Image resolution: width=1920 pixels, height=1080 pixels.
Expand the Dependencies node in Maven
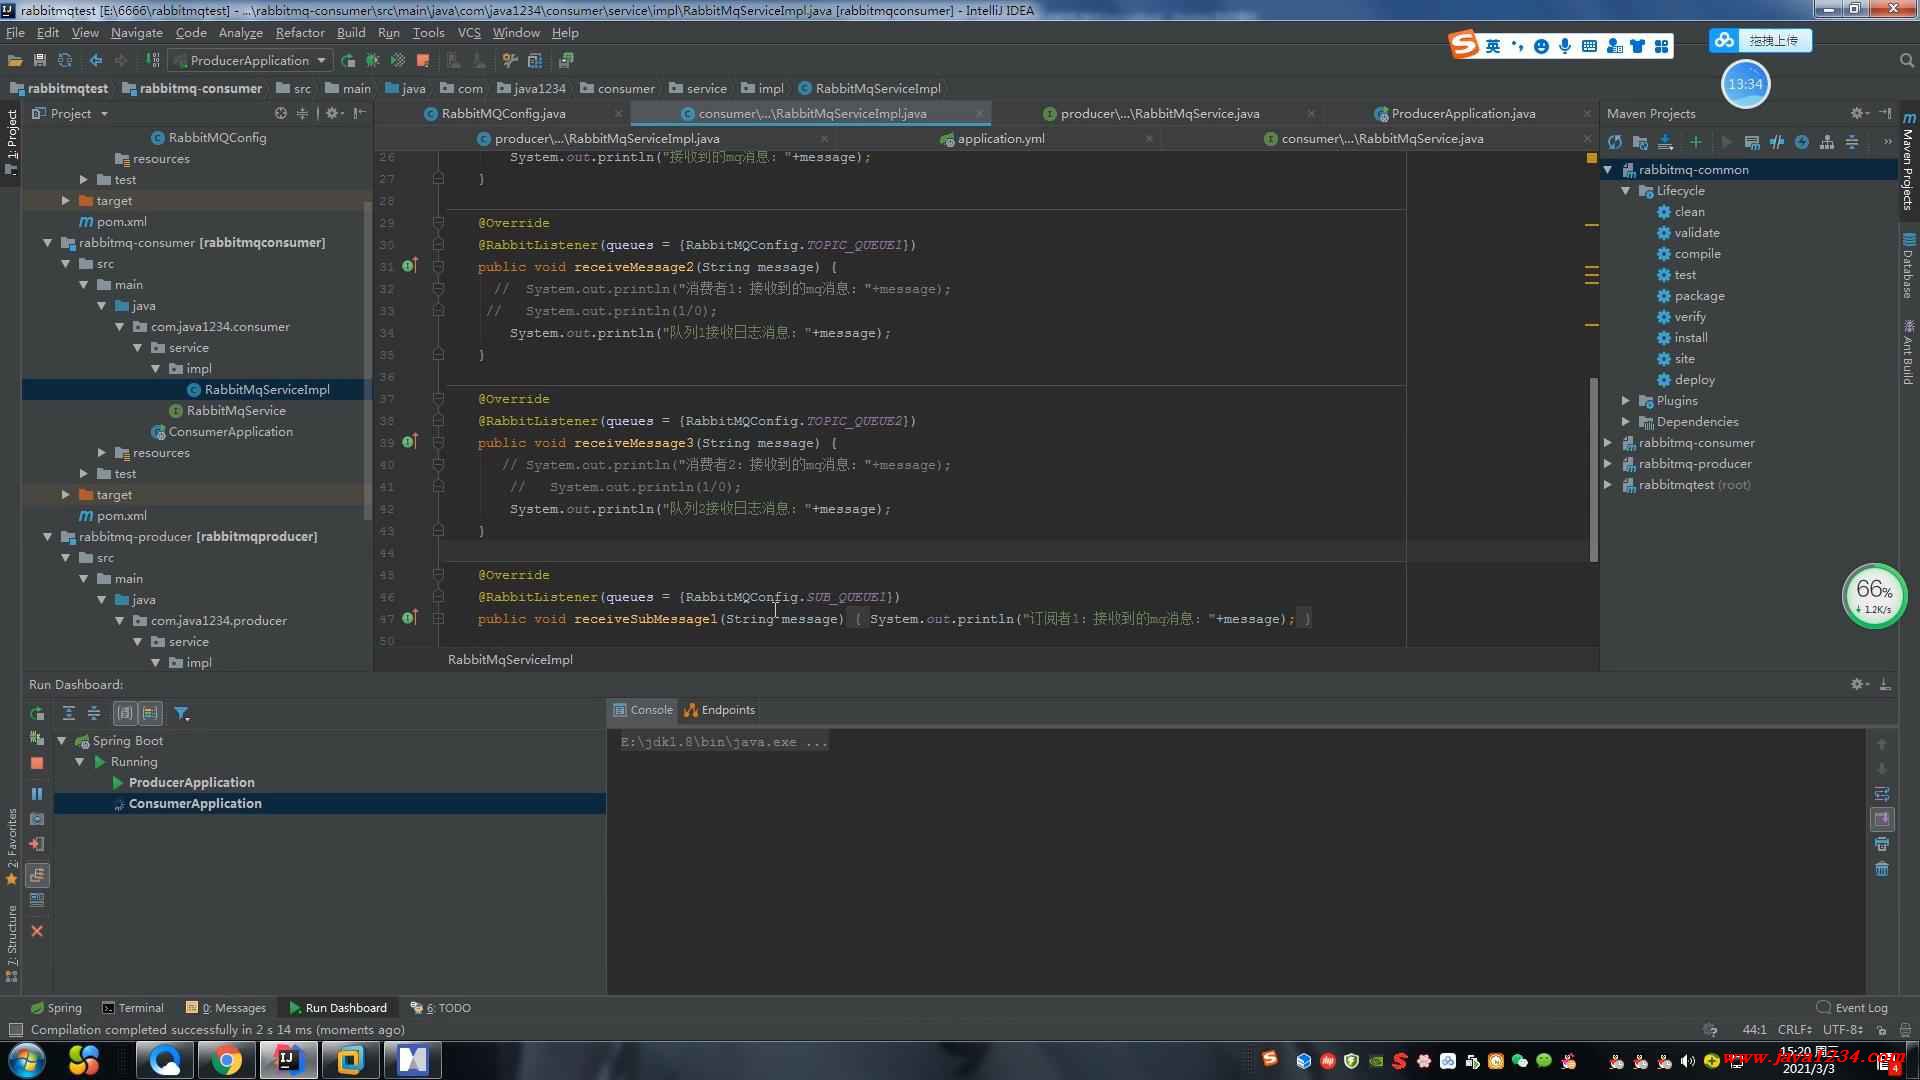coord(1626,422)
